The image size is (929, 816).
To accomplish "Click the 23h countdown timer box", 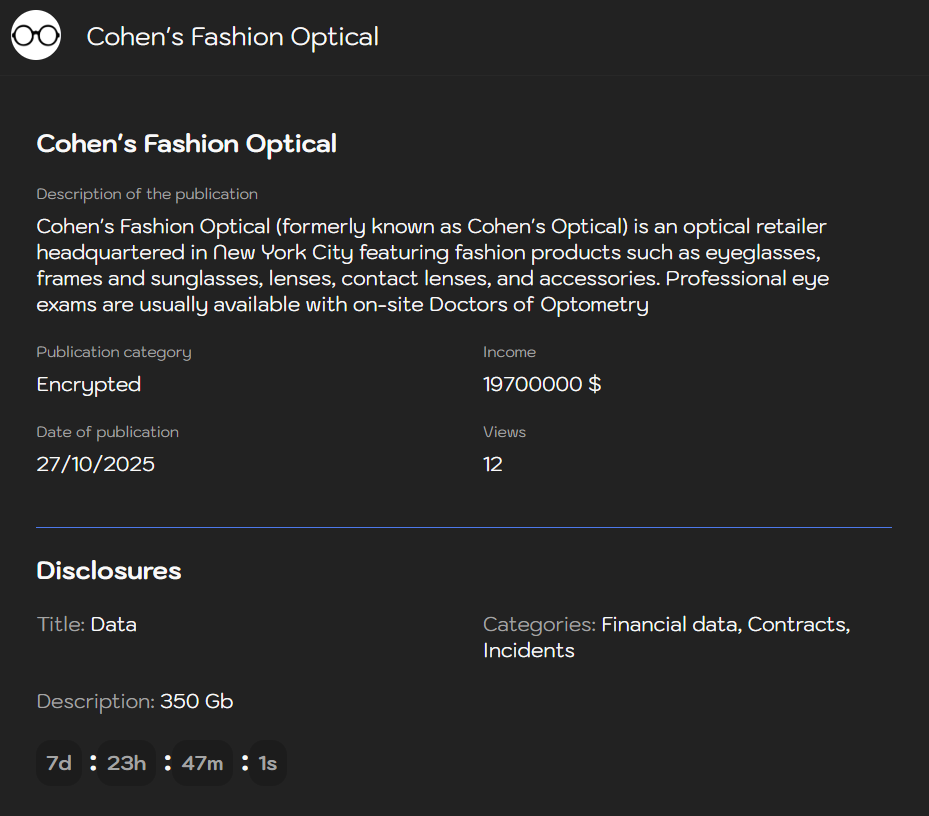I will pos(126,762).
